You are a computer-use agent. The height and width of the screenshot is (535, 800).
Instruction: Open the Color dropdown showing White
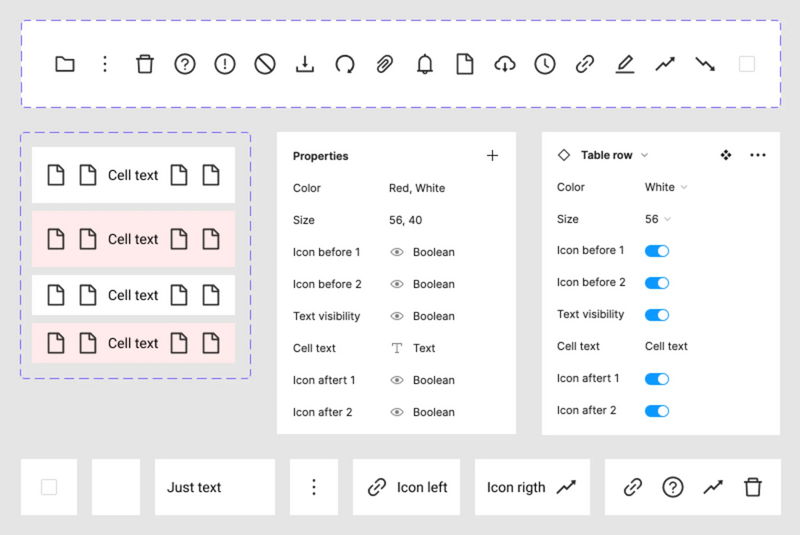pyautogui.click(x=666, y=187)
